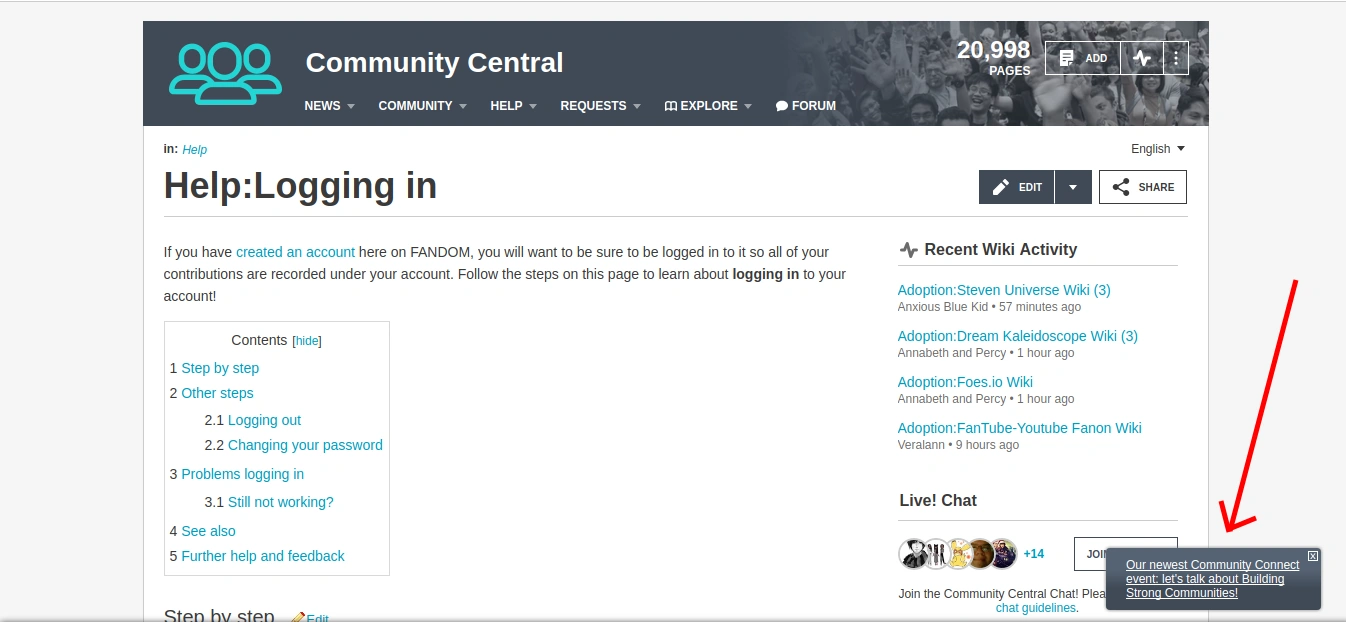Jump to 'Changing your password' section
The width and height of the screenshot is (1346, 622).
pyautogui.click(x=305, y=445)
